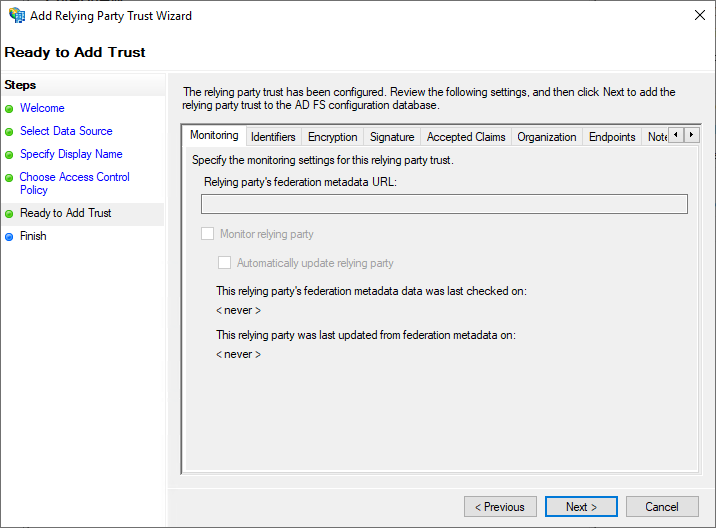This screenshot has height=528, width=716.
Task: Go to the Welcome step
Action: (x=42, y=108)
